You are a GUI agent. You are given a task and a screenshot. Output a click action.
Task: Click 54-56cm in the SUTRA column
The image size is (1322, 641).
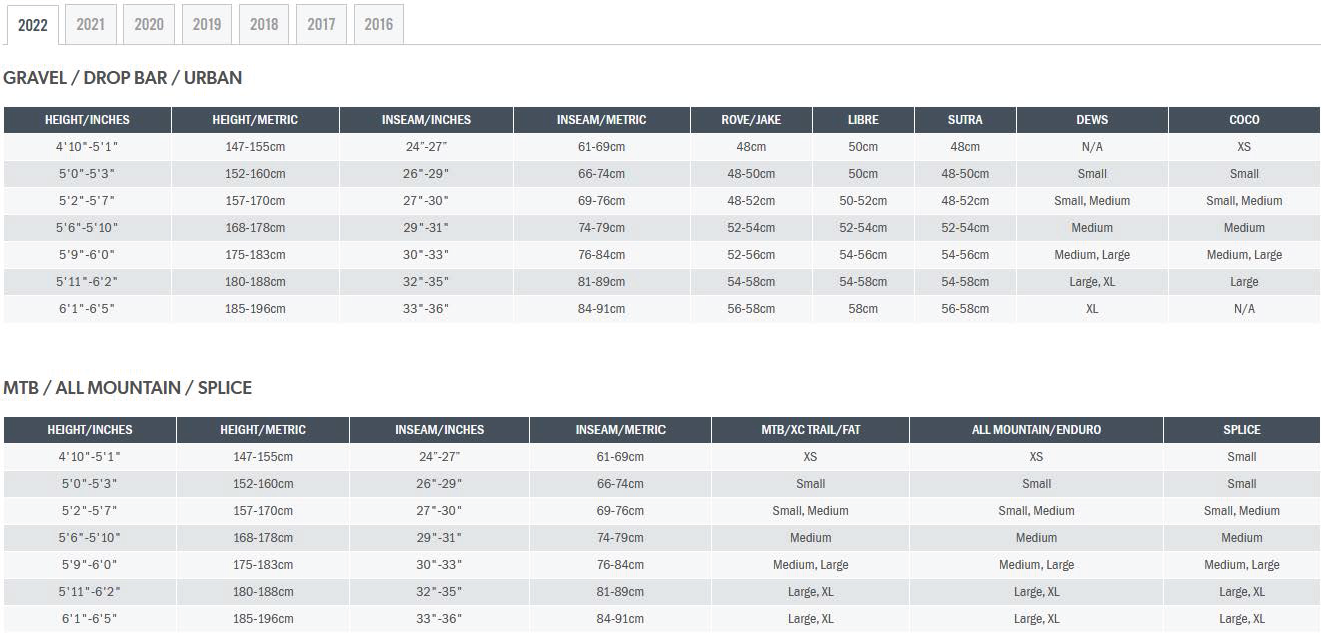point(965,255)
